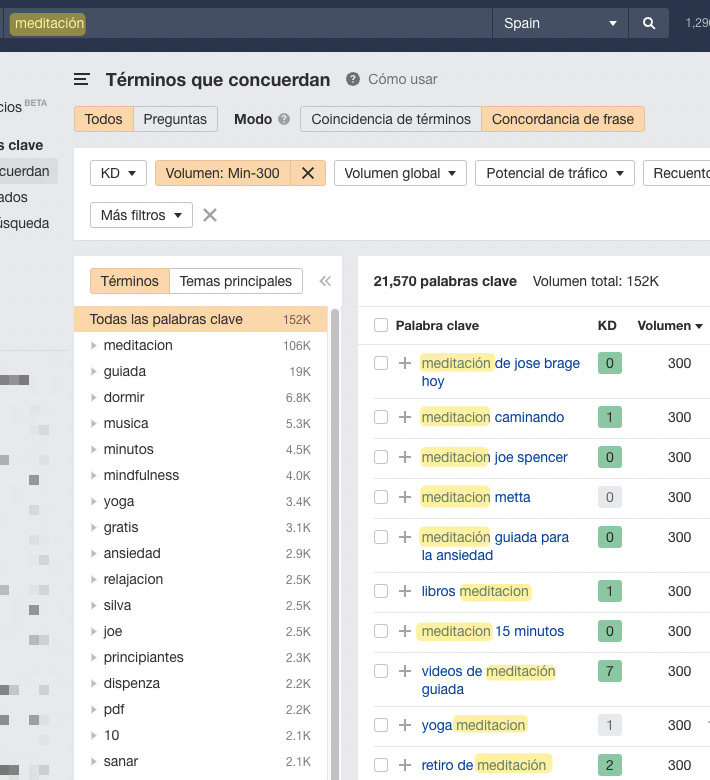Image resolution: width=710 pixels, height=780 pixels.
Task: Check the box for 'meditacion metta'
Action: coord(381,497)
